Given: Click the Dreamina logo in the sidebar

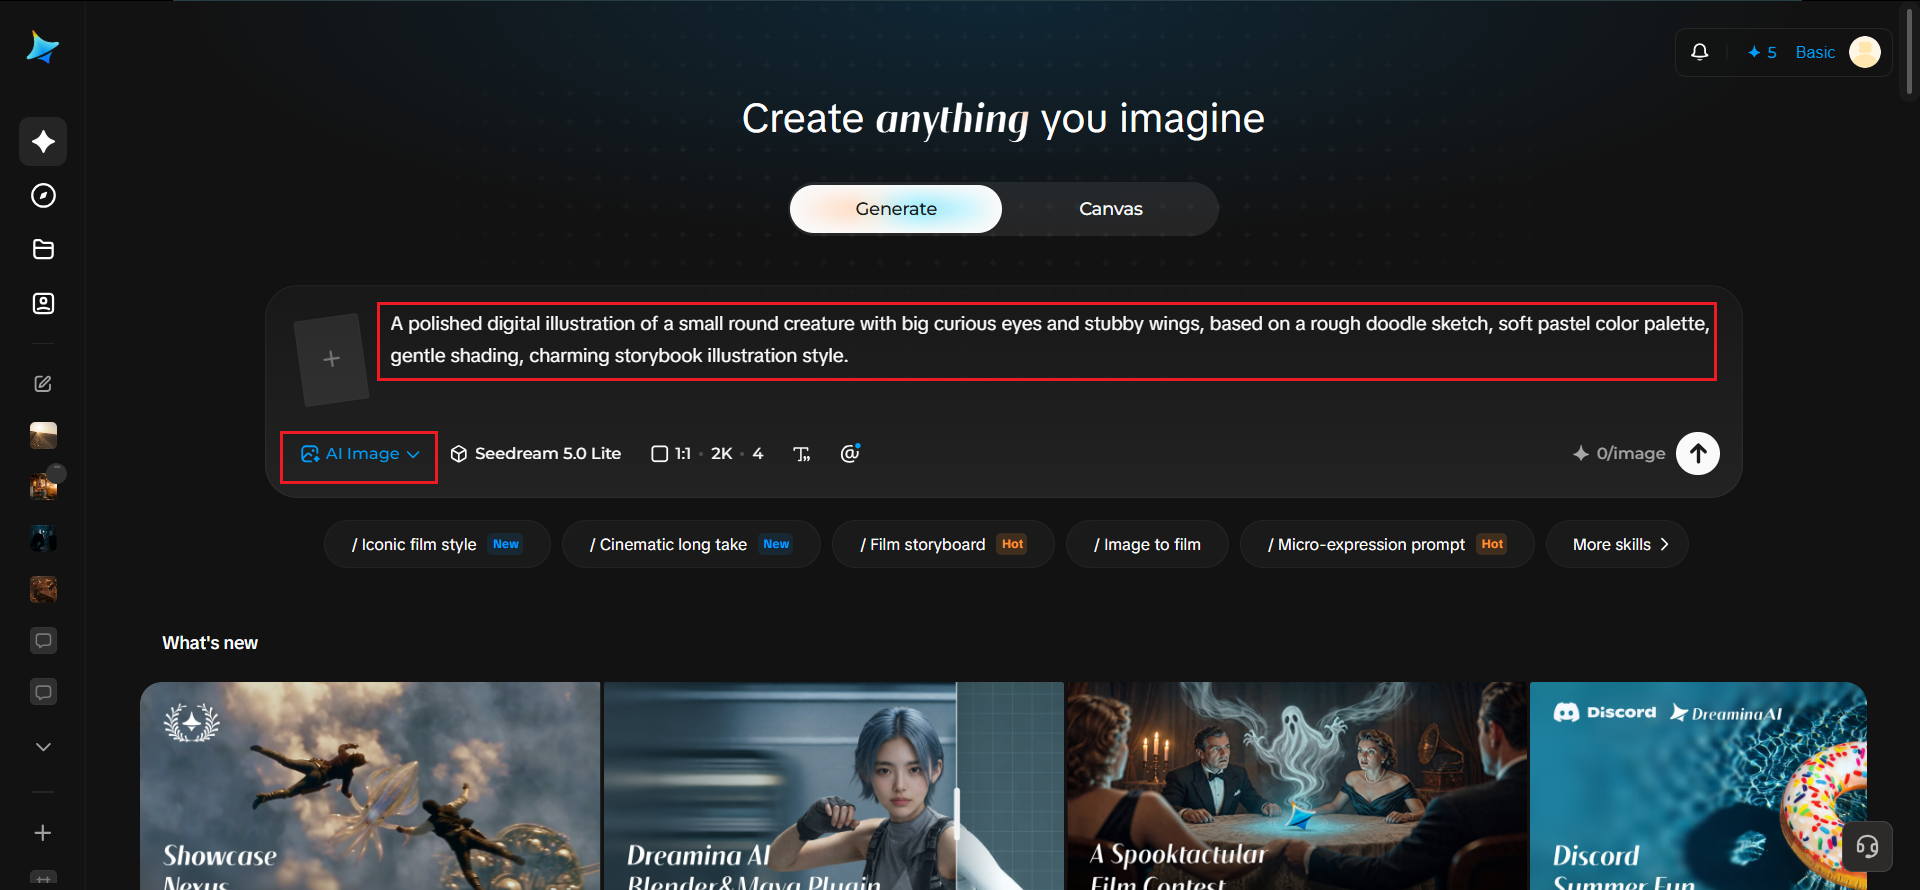Looking at the screenshot, I should tap(42, 47).
